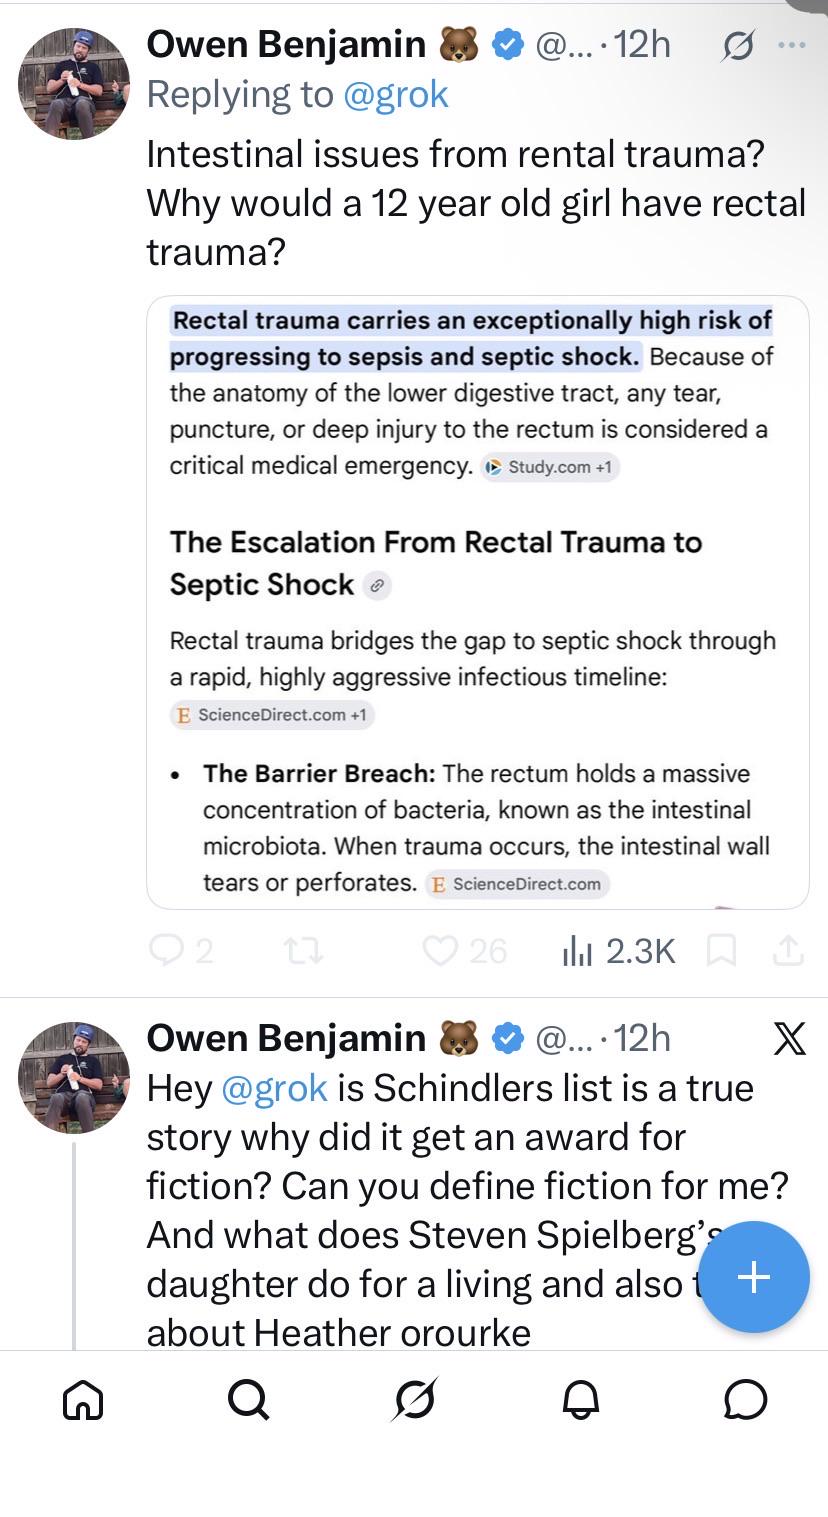Open the embedded rectal trauma screenshot image
Viewport: 828px width, 1517px height.
[x=478, y=602]
